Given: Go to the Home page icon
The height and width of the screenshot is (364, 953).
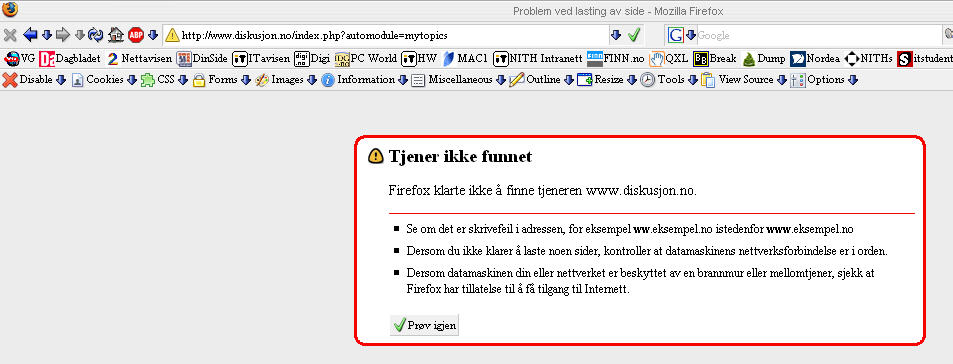Looking at the screenshot, I should tap(115, 35).
